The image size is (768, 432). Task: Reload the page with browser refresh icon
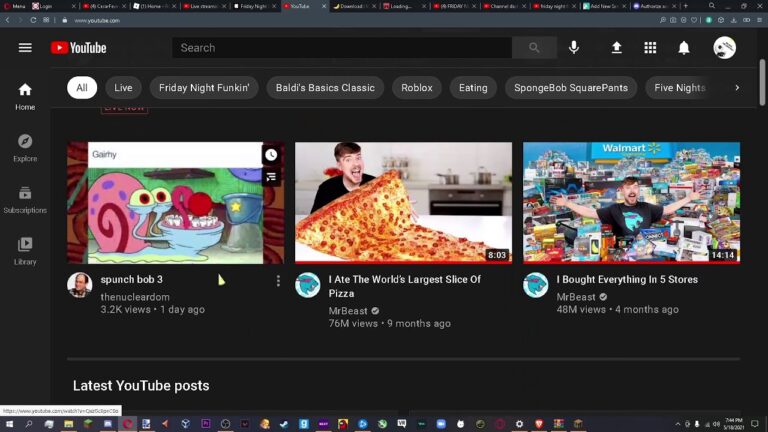tap(33, 20)
